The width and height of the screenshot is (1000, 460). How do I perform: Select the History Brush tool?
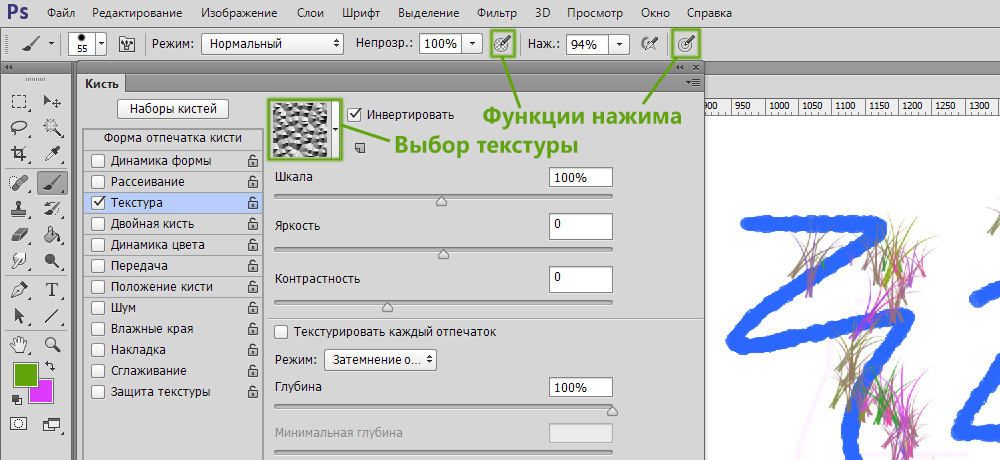52,209
